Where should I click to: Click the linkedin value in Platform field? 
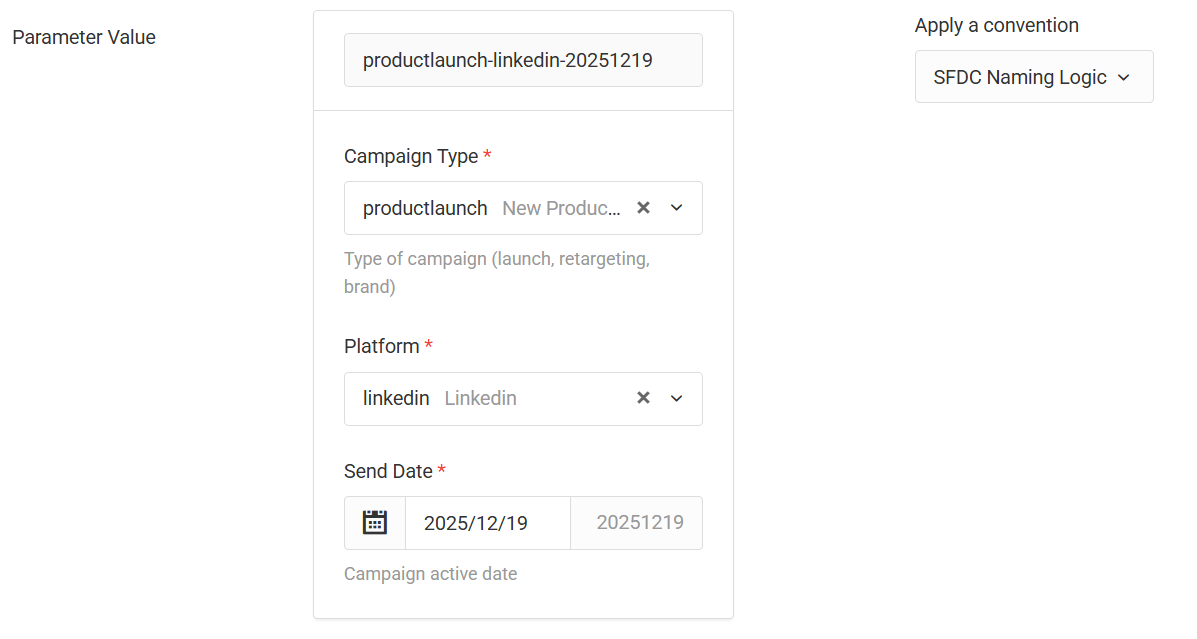[396, 398]
